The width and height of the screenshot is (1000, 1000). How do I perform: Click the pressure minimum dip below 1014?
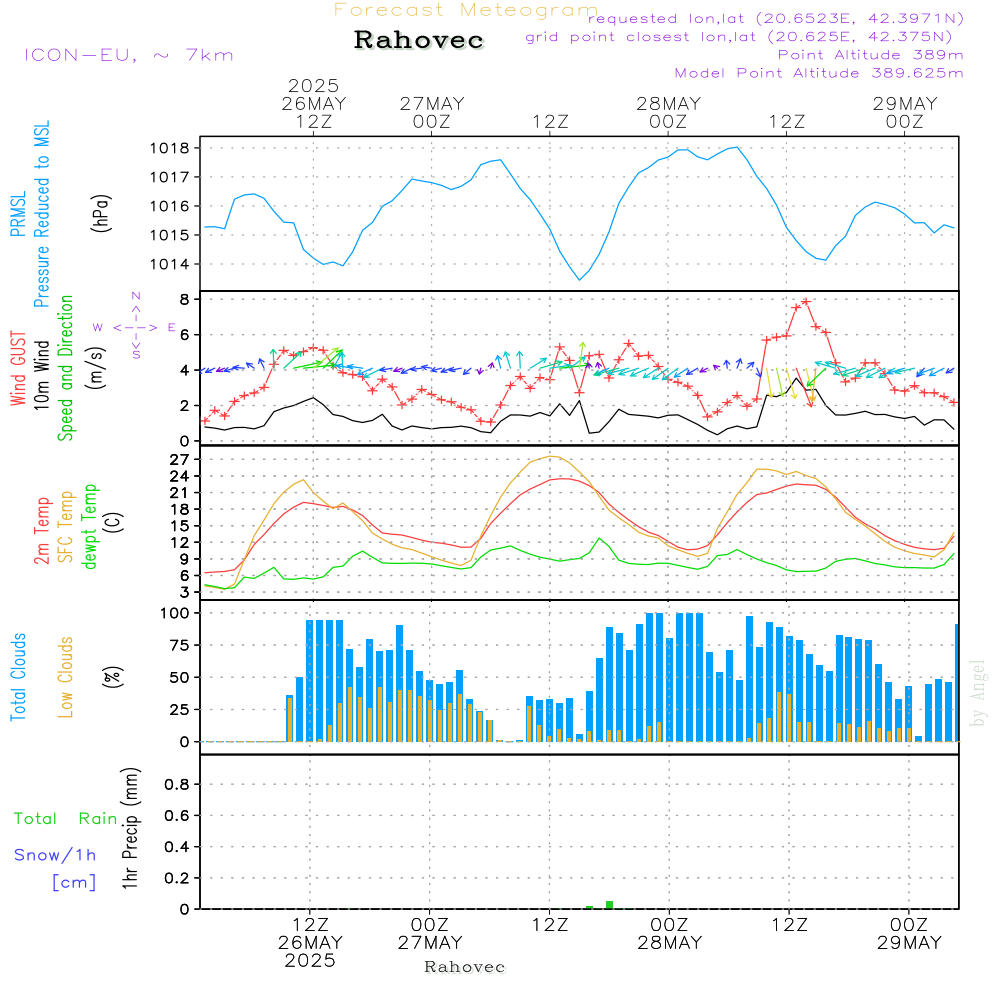coord(579,279)
